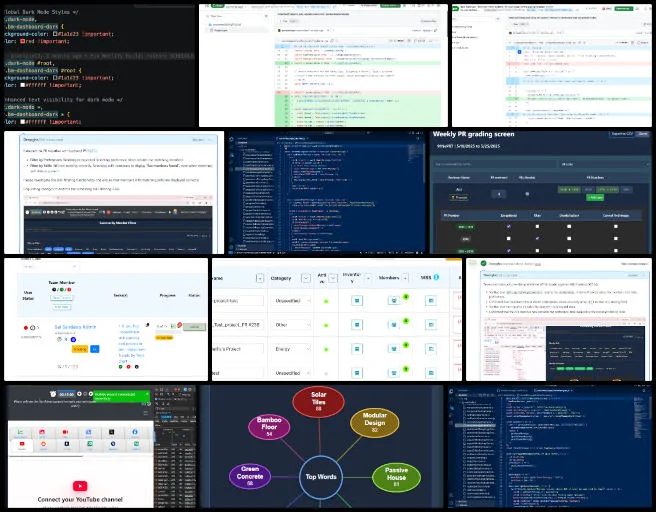This screenshot has width=656, height=512.
Task: Click Export to CSV on PR grading screen
Action: (x=621, y=134)
